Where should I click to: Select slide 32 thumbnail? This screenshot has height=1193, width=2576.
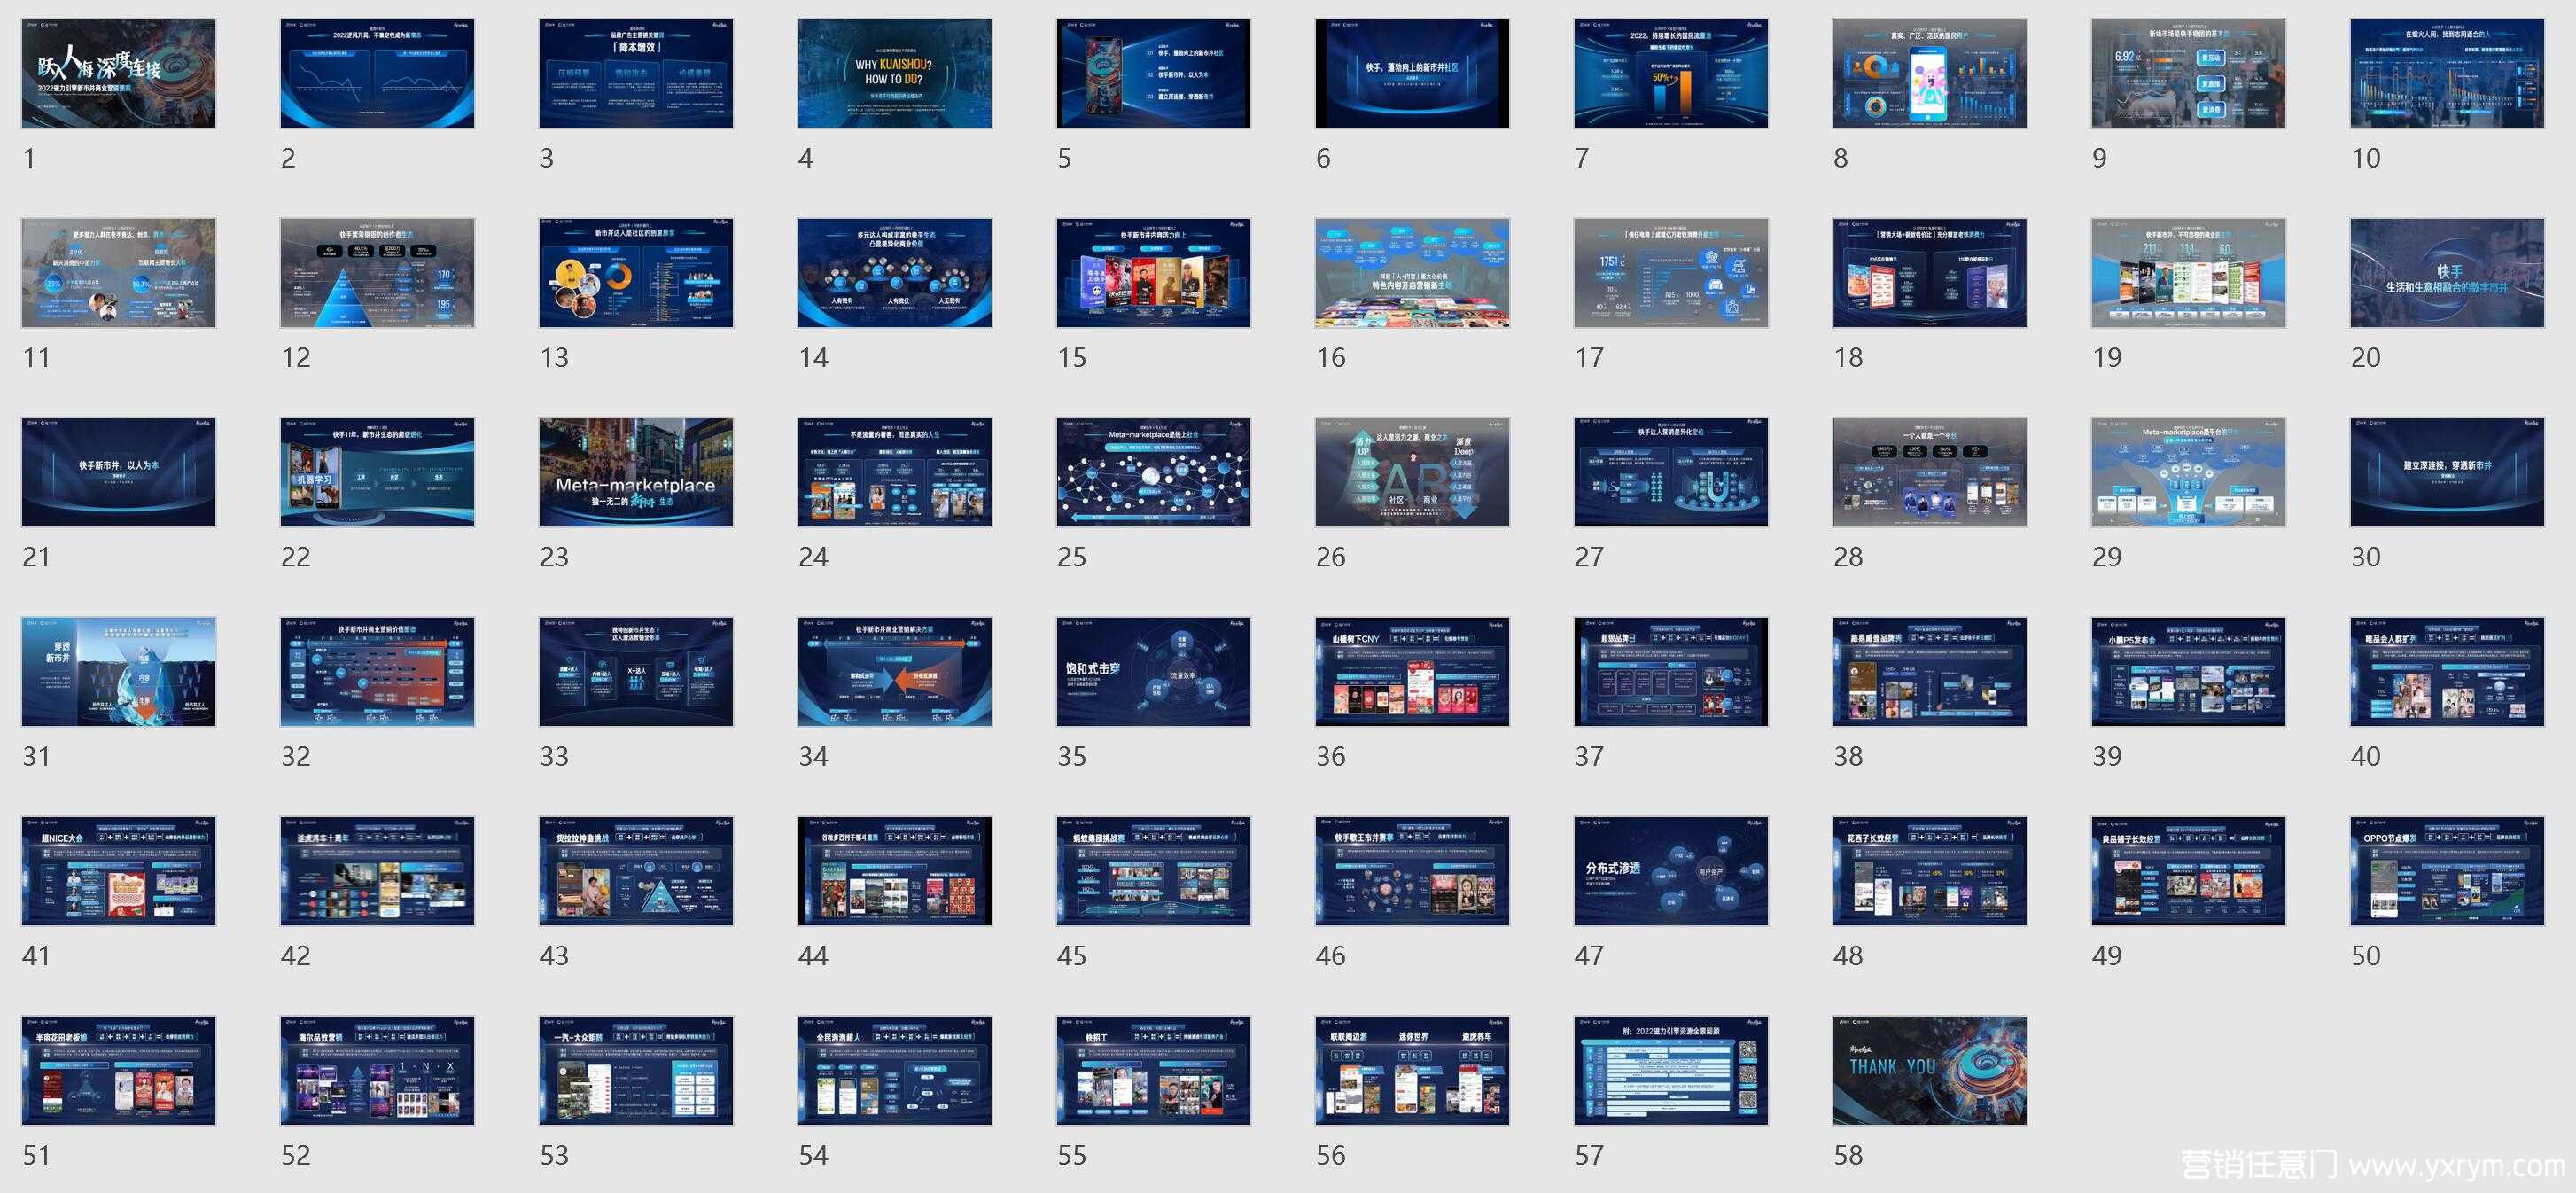377,671
